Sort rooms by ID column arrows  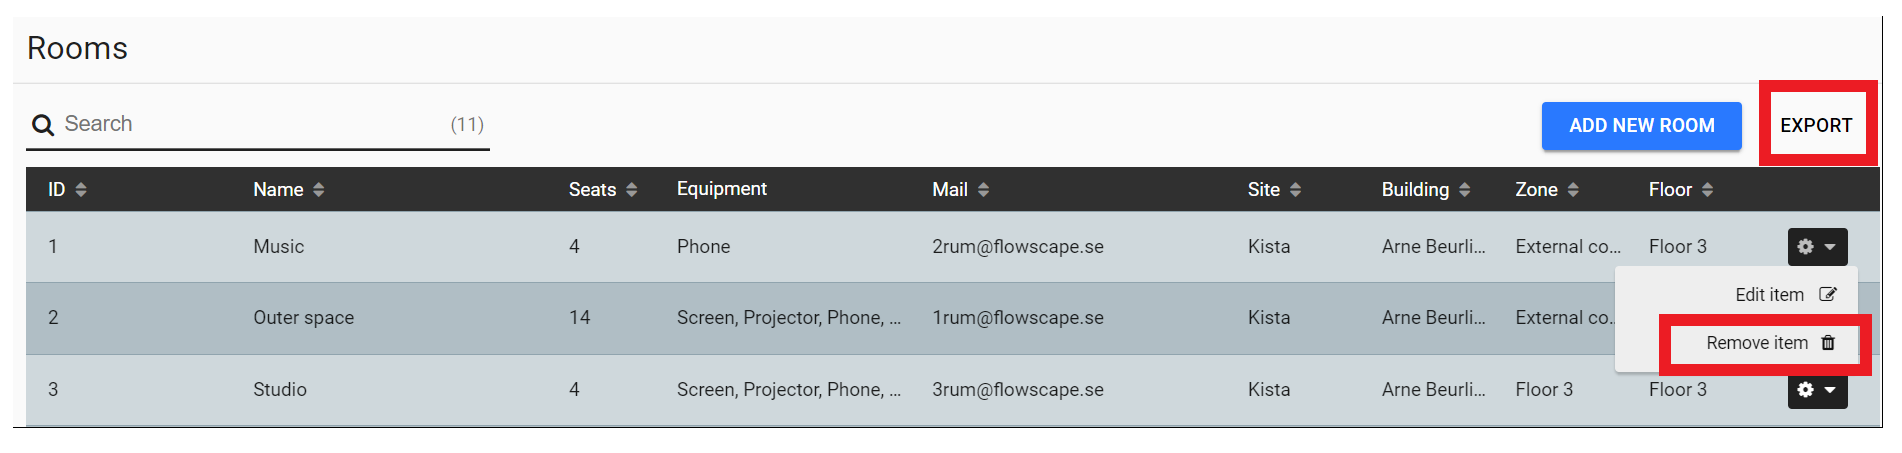(x=81, y=190)
